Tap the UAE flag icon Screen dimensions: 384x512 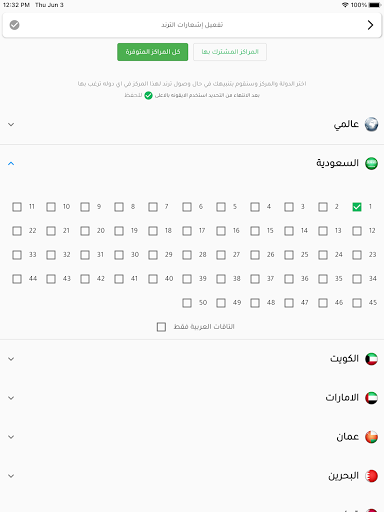pyautogui.click(x=371, y=398)
